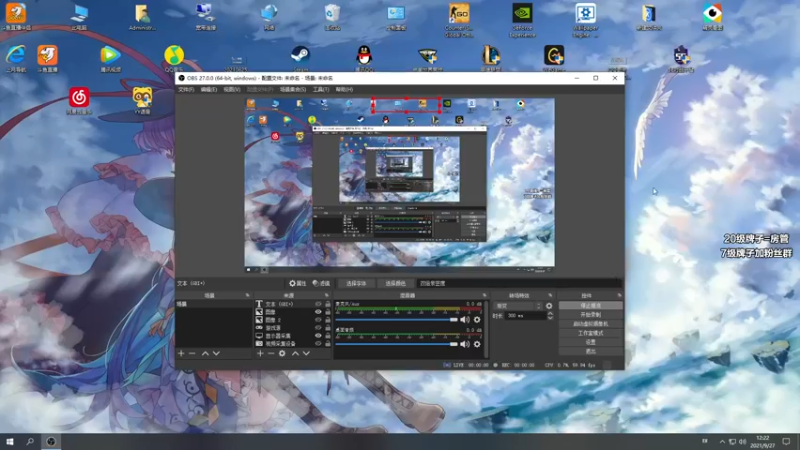Open the 桌面音频 mixer gear settings
Viewport: 800px width, 450px height.
477,344
